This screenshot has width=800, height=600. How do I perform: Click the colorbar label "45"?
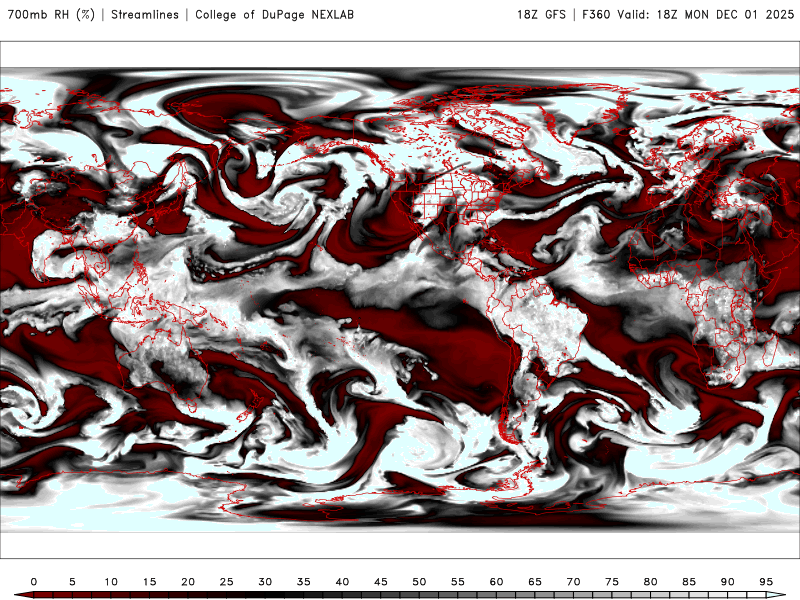pos(381,582)
